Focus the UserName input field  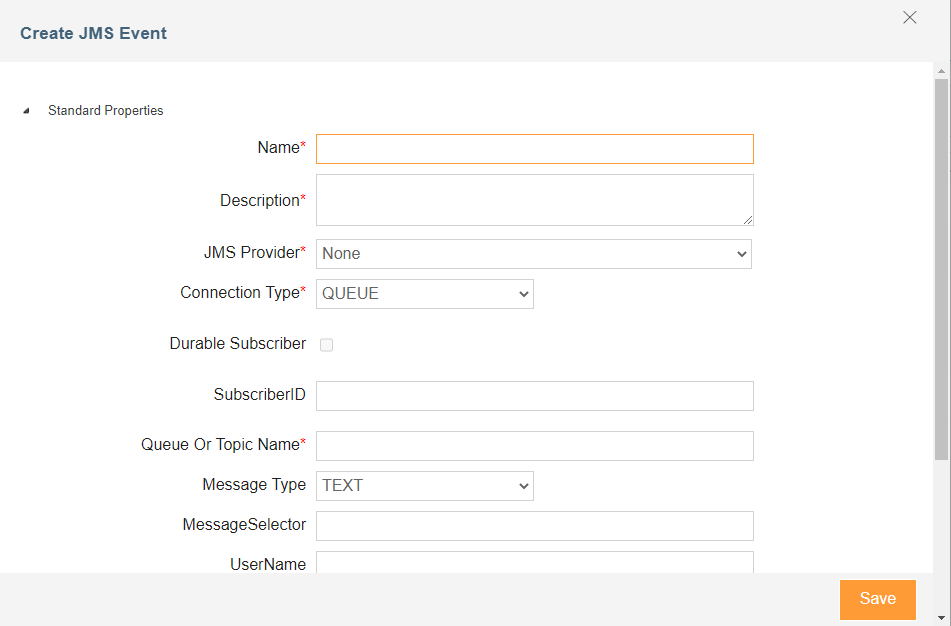(x=534, y=563)
